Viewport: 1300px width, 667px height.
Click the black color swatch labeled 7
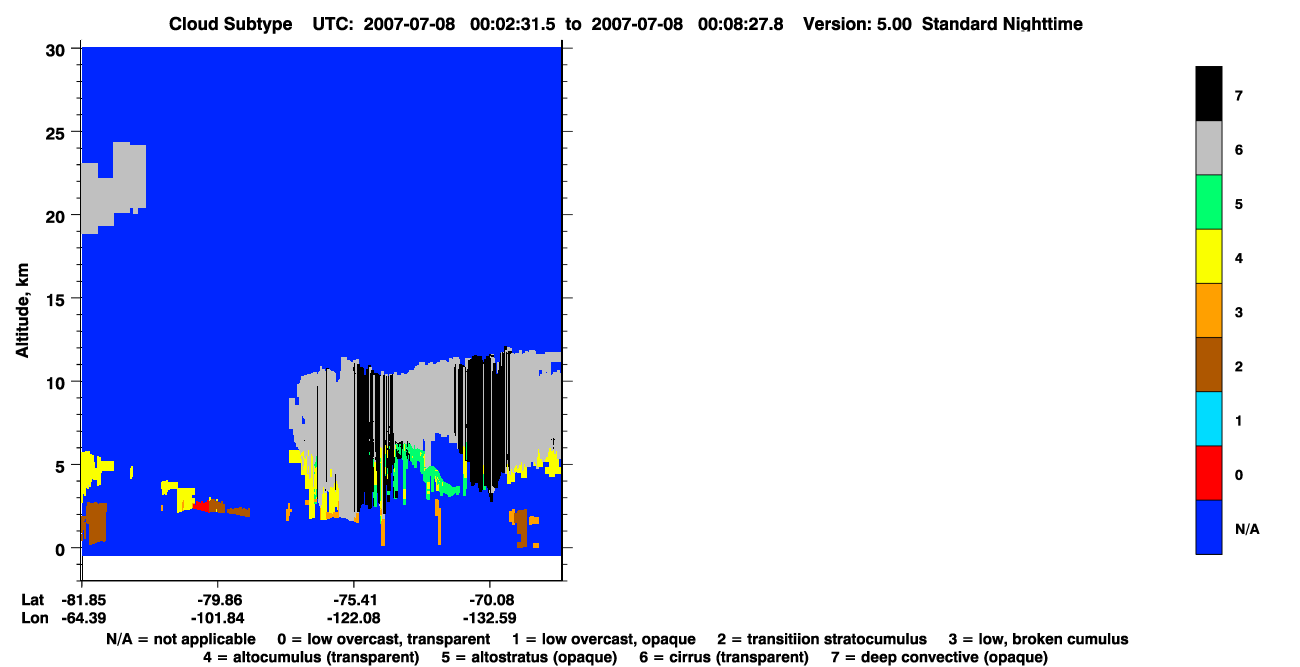pos(1208,94)
